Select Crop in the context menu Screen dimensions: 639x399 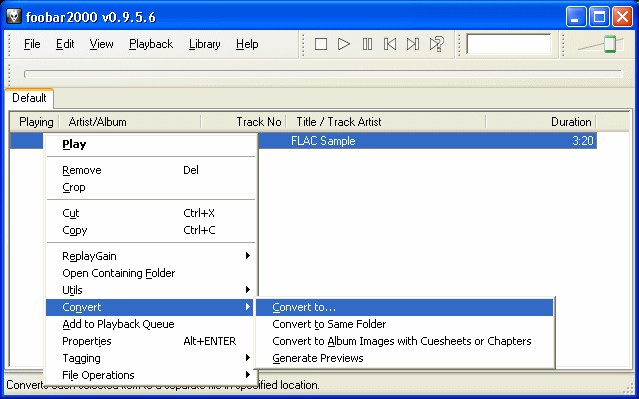click(152, 187)
